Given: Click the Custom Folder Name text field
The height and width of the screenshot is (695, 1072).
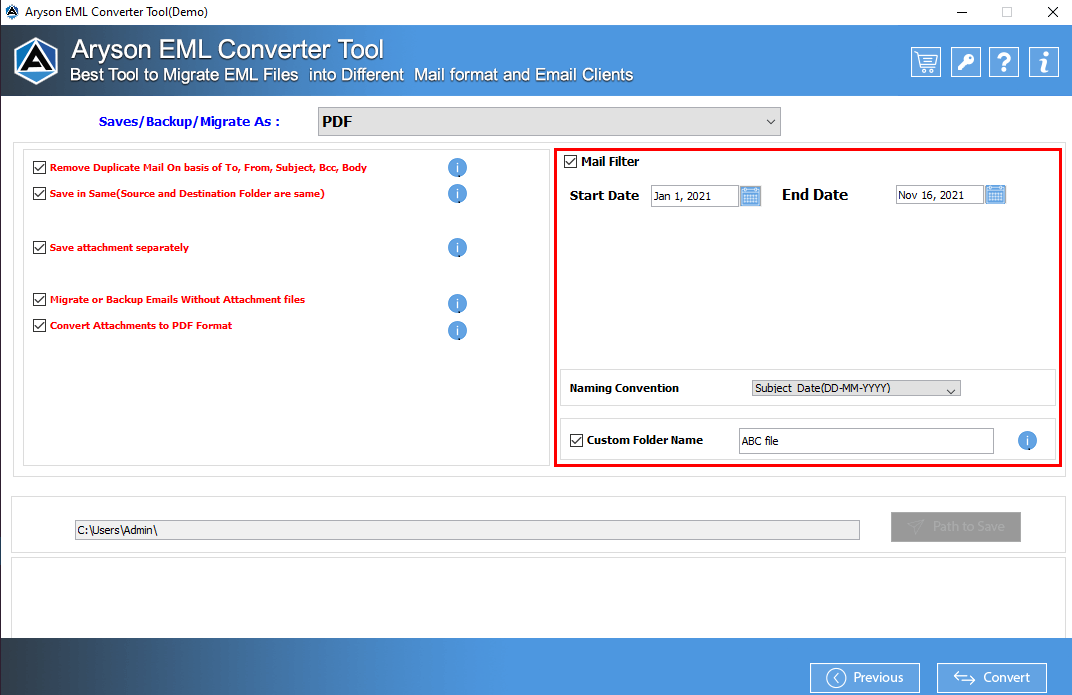Looking at the screenshot, I should (x=866, y=441).
